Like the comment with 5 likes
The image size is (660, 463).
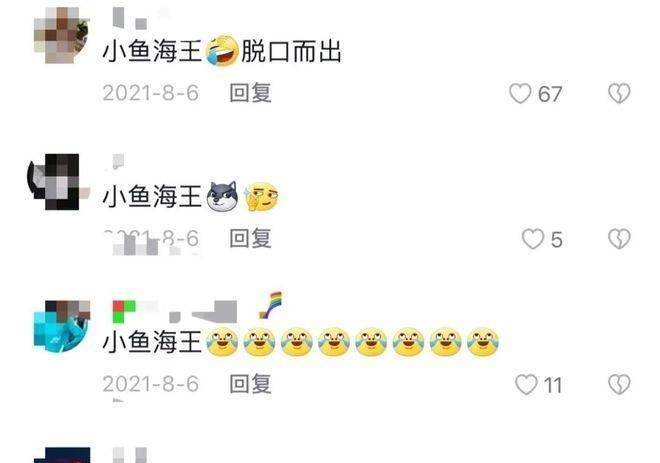[x=533, y=239]
